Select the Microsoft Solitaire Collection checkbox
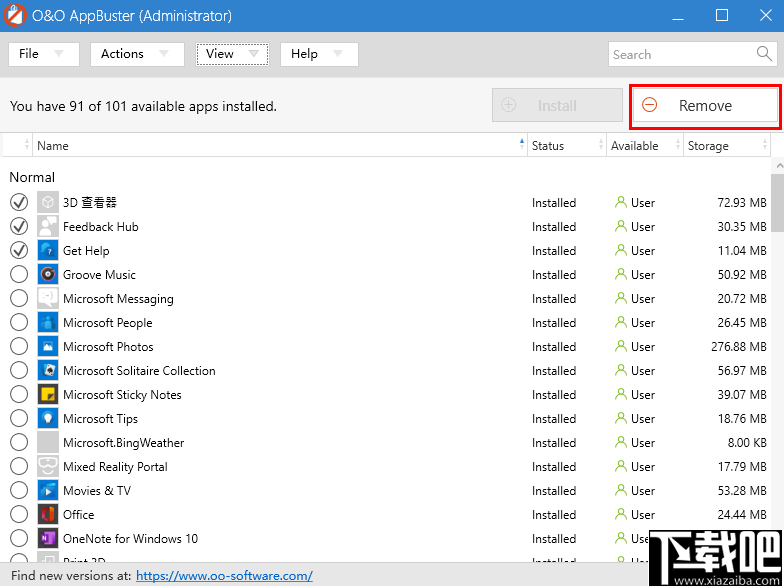This screenshot has height=586, width=784. pyautogui.click(x=19, y=371)
